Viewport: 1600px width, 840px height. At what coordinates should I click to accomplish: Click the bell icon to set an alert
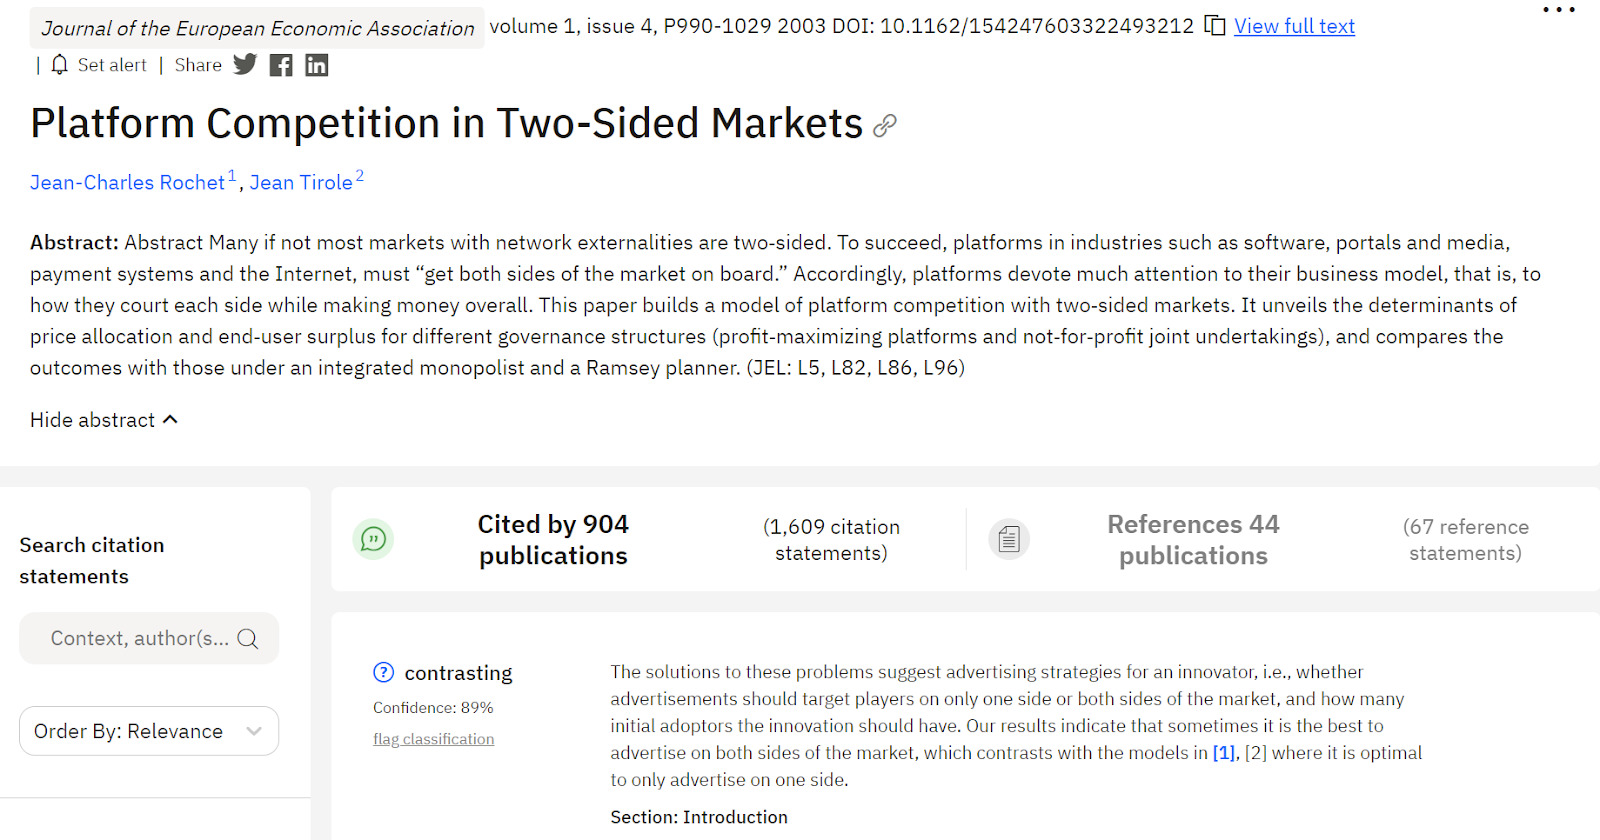click(x=59, y=64)
